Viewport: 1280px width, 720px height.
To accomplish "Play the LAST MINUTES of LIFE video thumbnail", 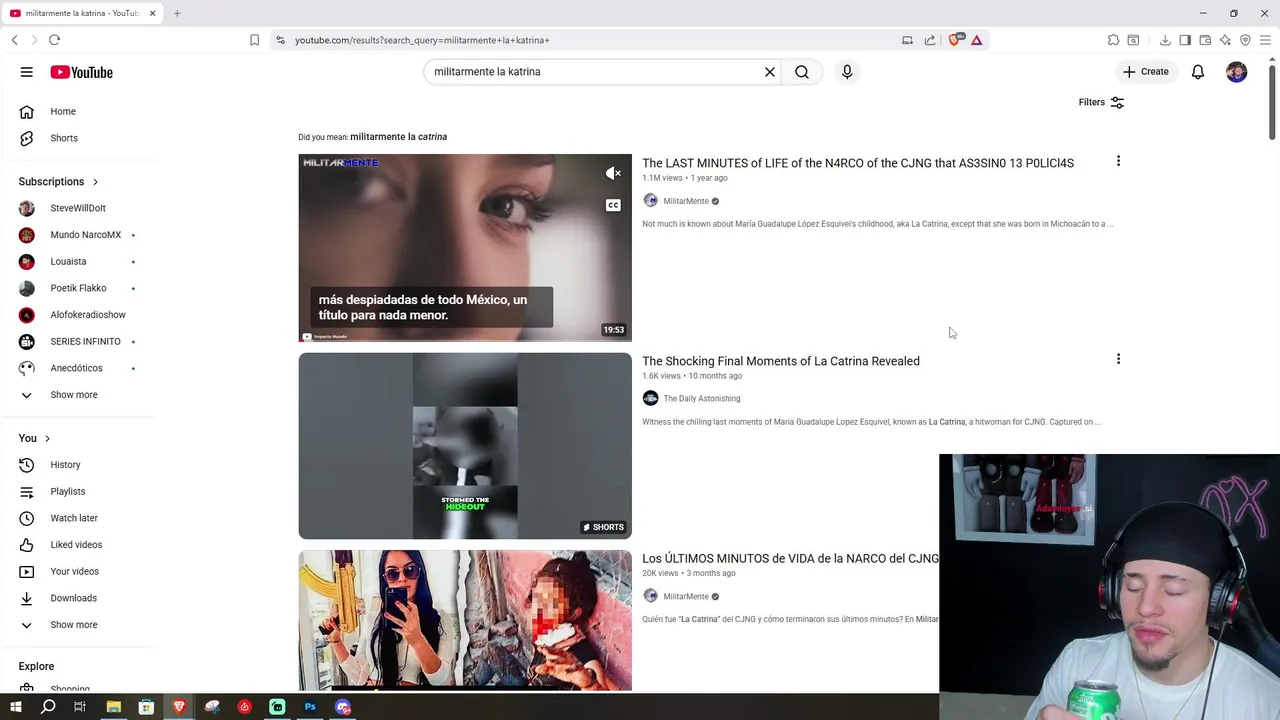I will [465, 248].
